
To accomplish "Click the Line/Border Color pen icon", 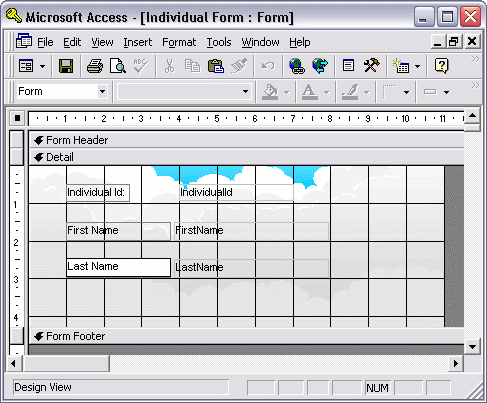I will click(x=350, y=92).
